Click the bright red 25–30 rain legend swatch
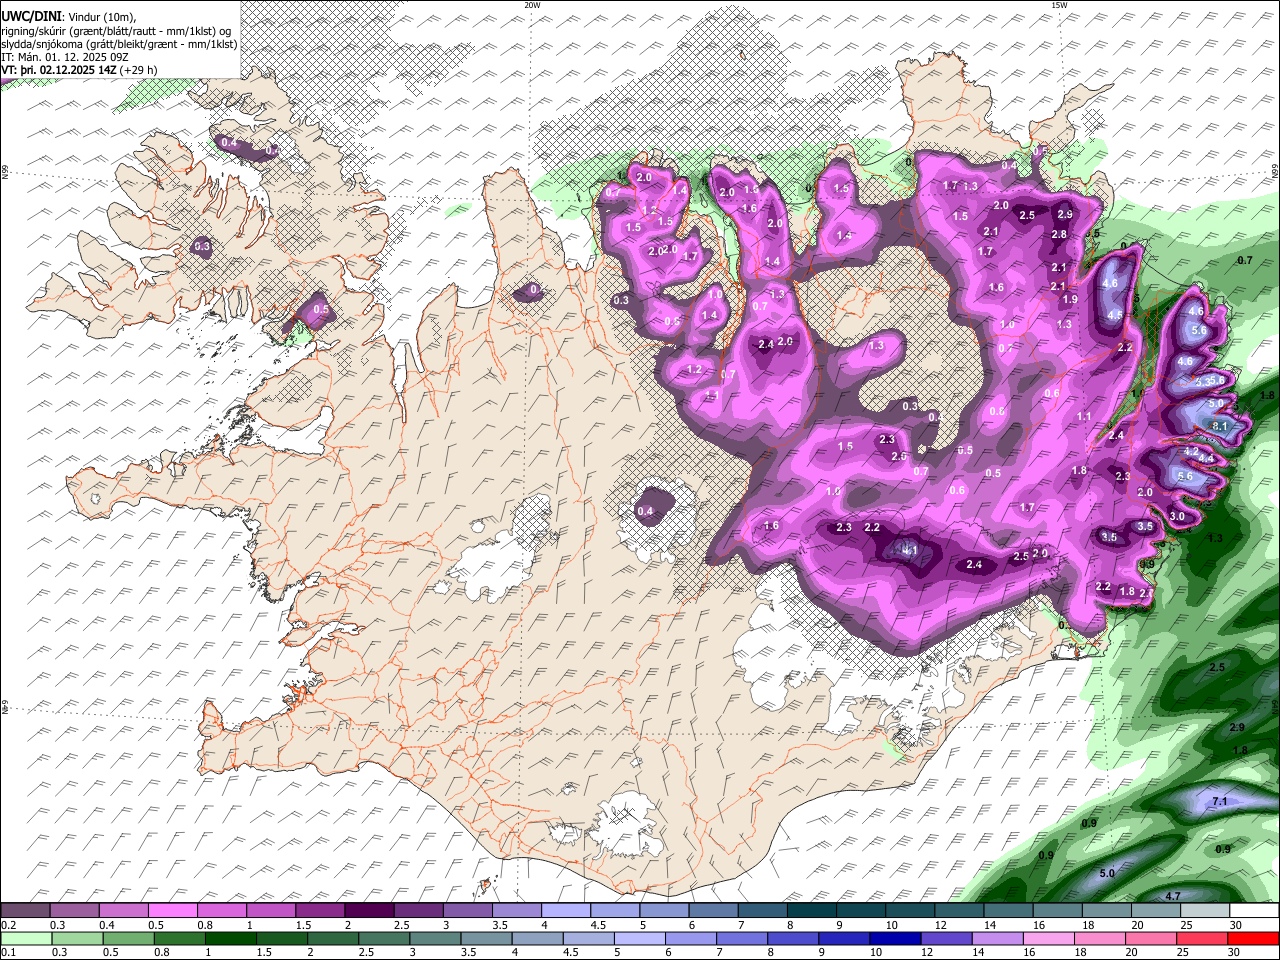1280x960 pixels. (1253, 938)
